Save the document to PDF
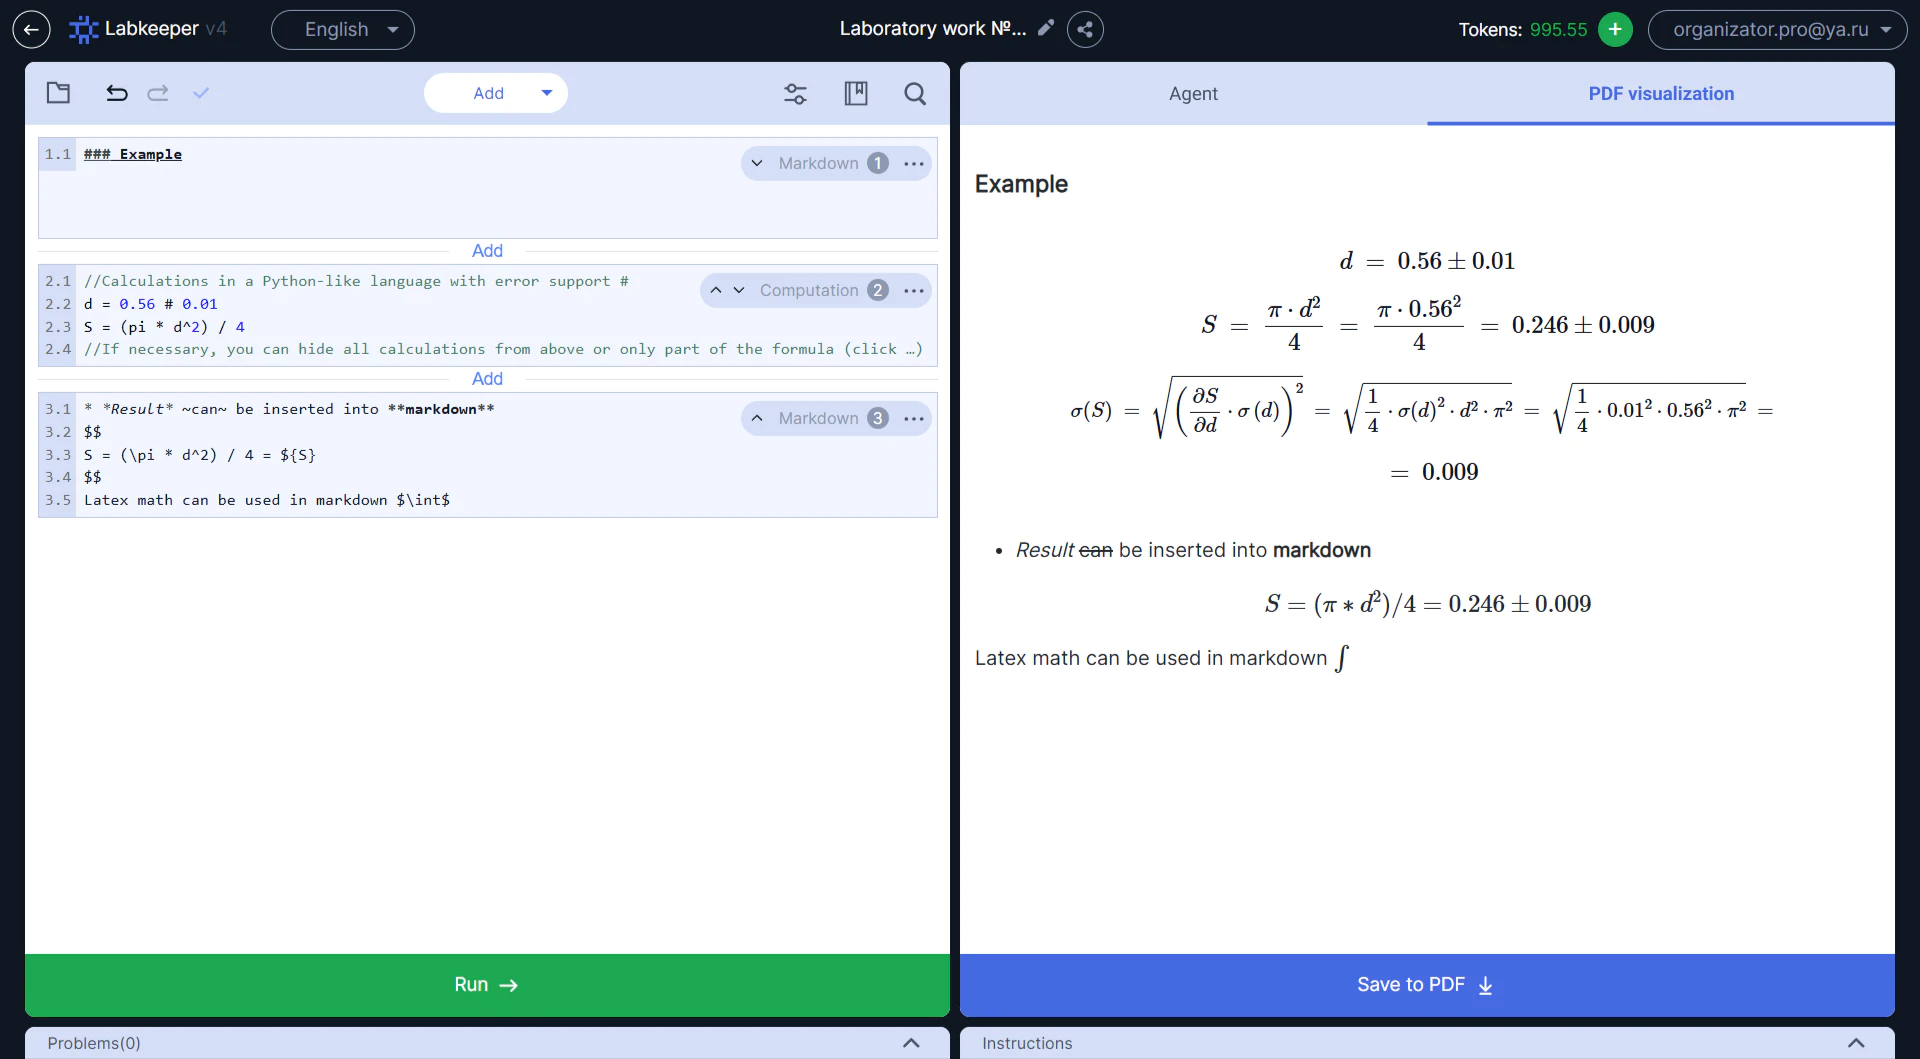The width and height of the screenshot is (1920, 1059). click(1427, 985)
